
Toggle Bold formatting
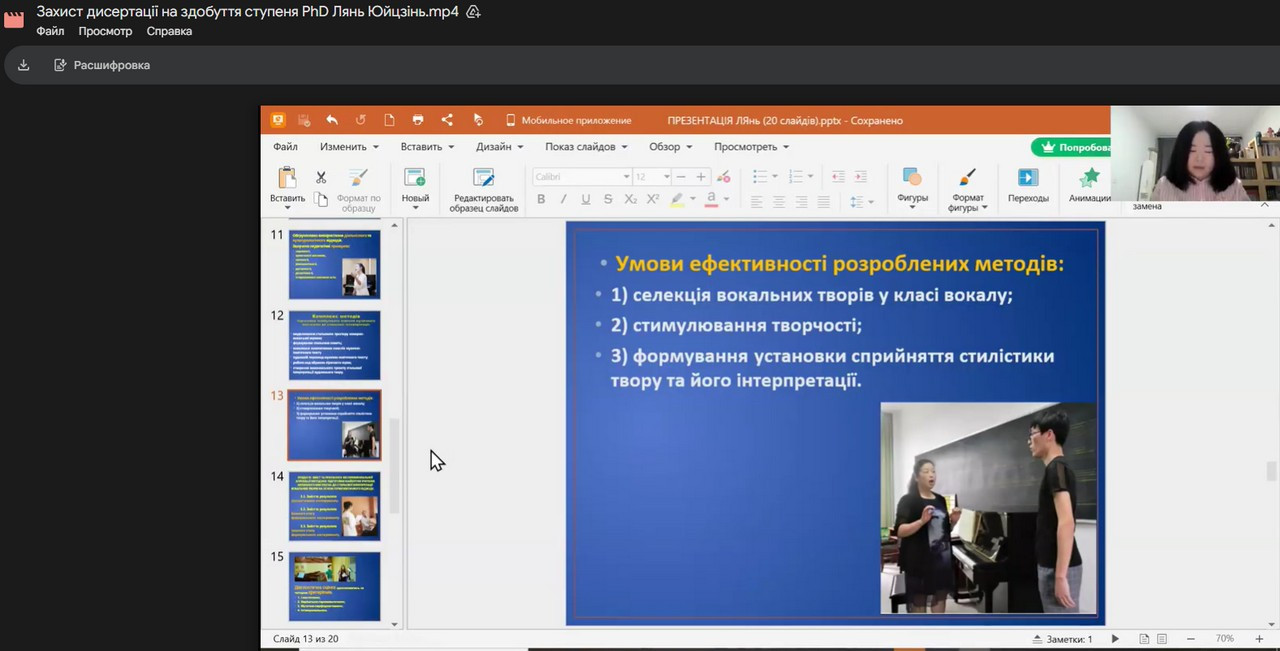[x=541, y=199]
